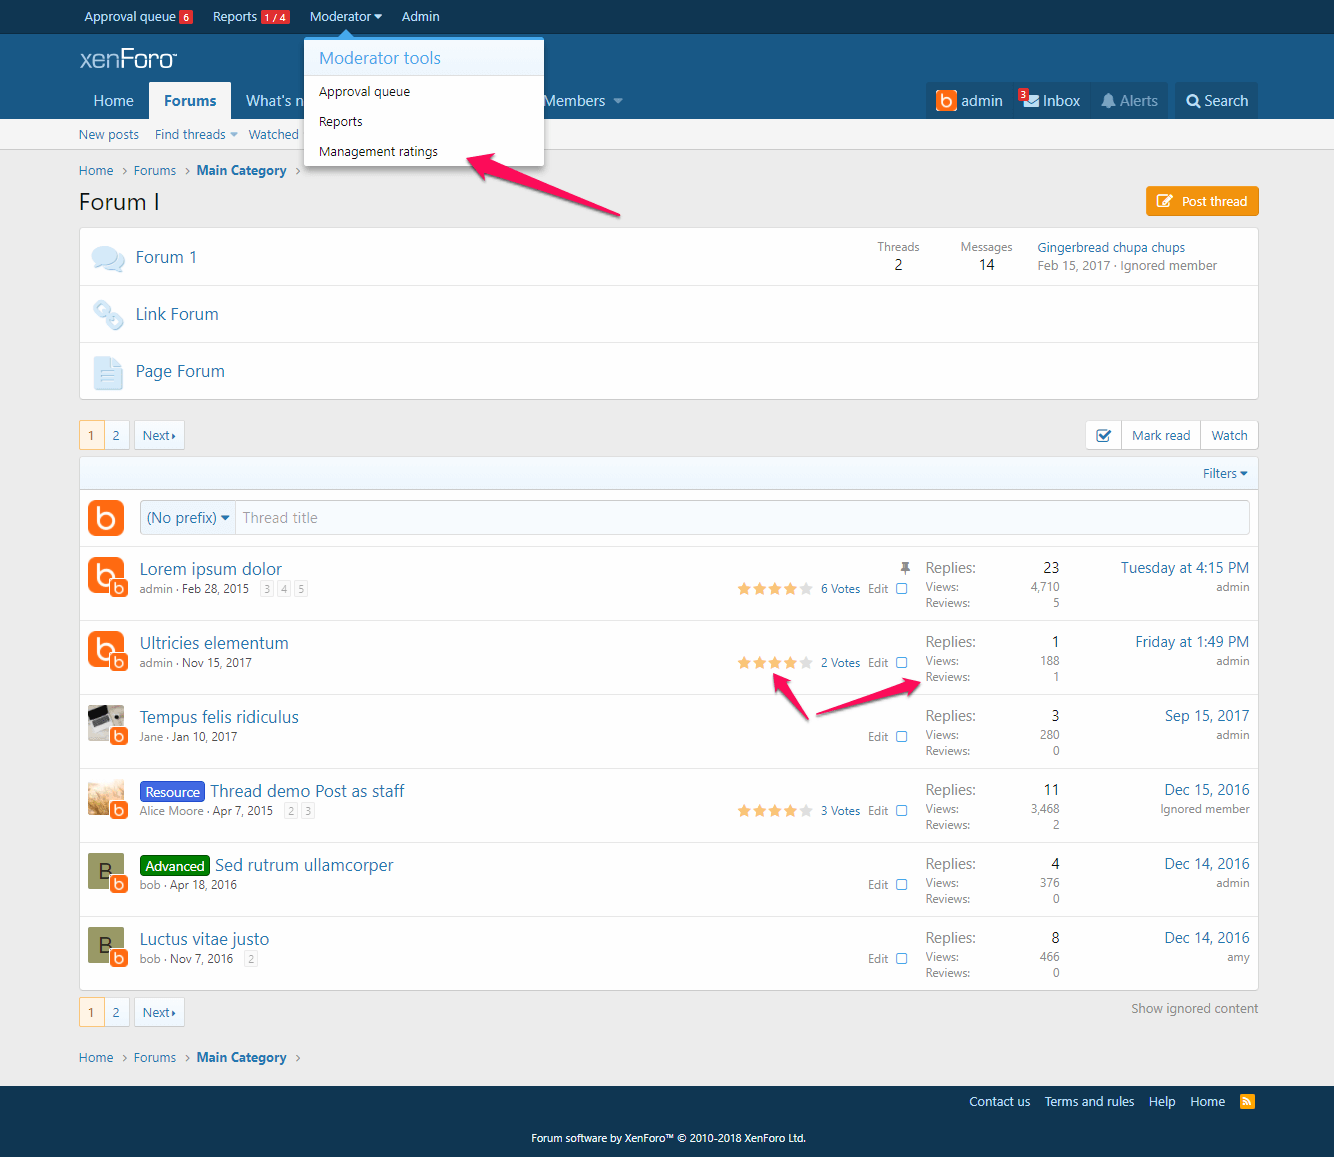Select checkbox on Tempus felis ridiculus row
The width and height of the screenshot is (1334, 1157).
point(901,737)
